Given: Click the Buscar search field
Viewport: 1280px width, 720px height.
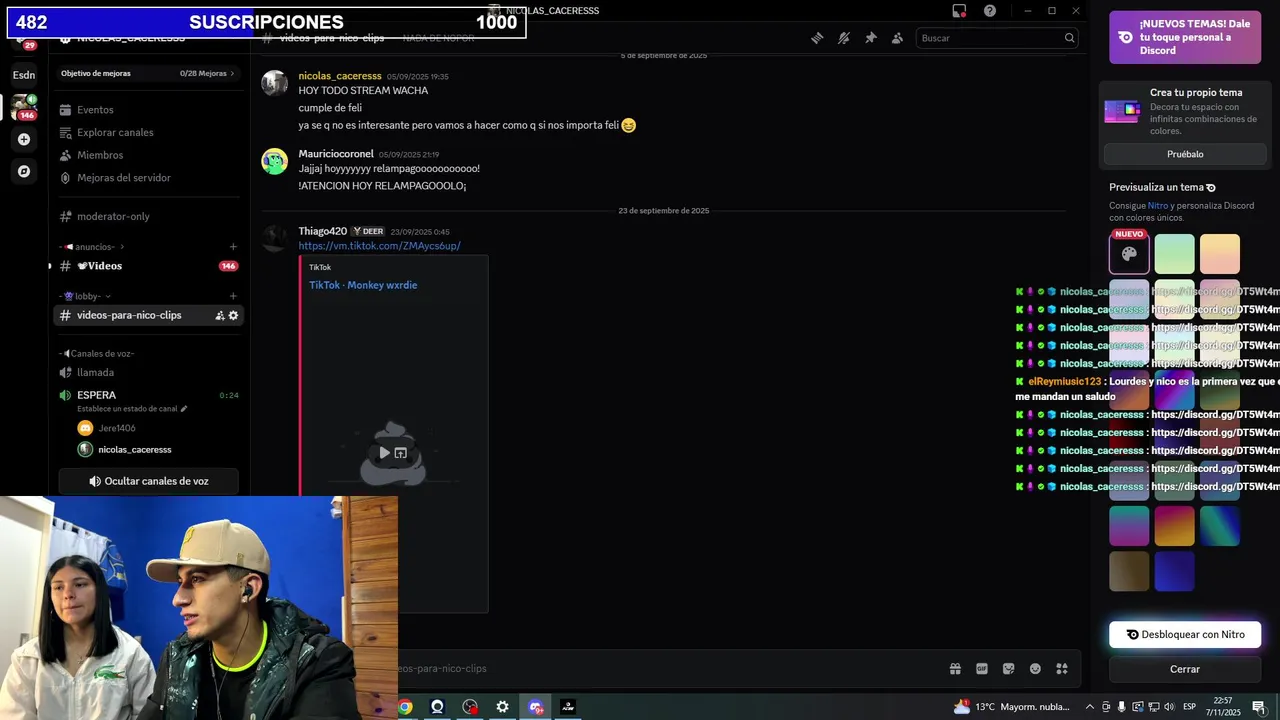Looking at the screenshot, I should 998,38.
